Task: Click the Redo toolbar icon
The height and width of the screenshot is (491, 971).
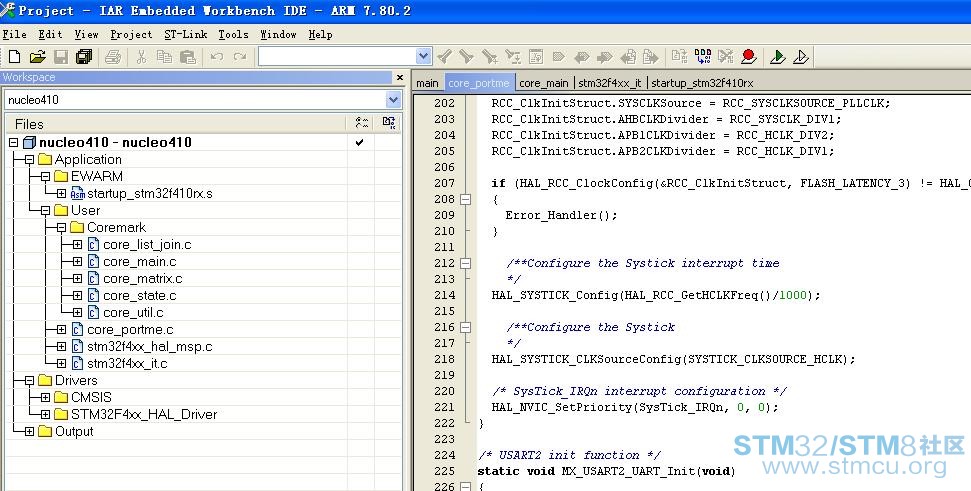Action: pyautogui.click(x=240, y=57)
